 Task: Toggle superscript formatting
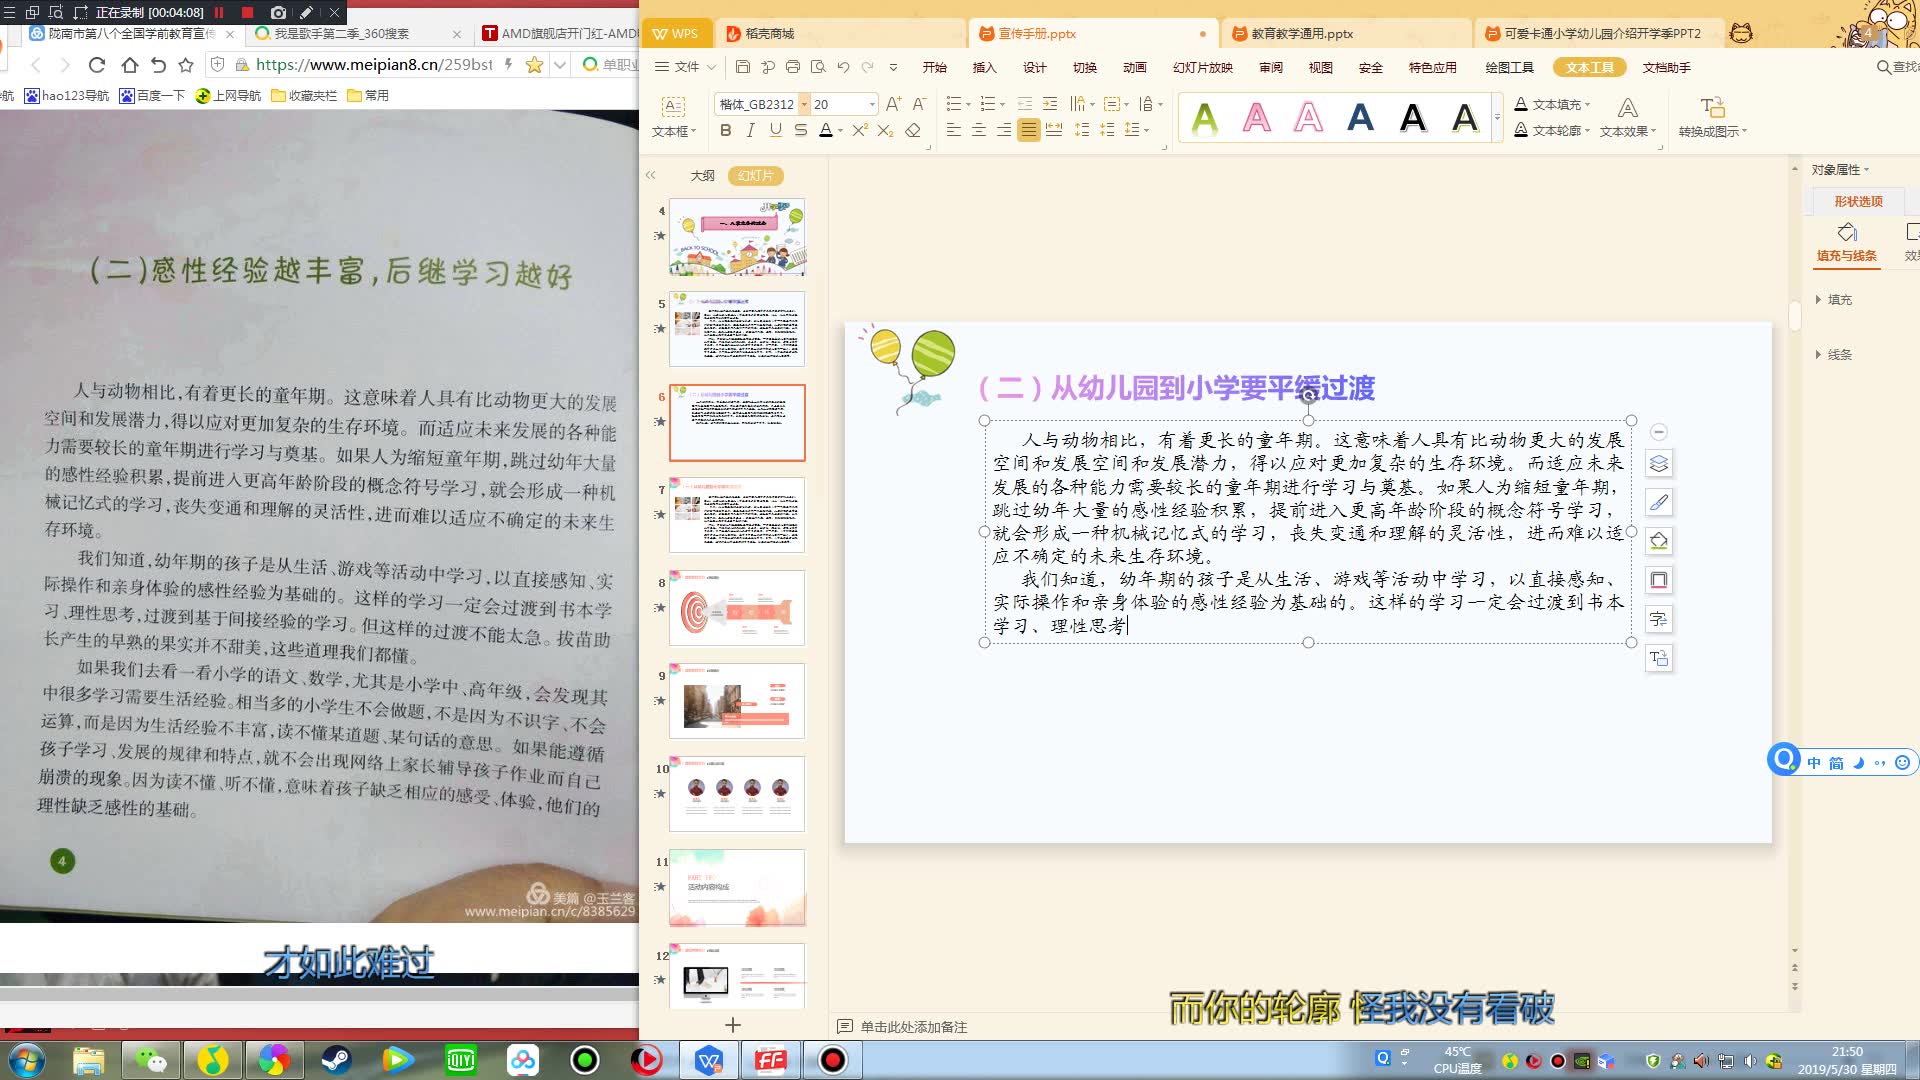[860, 130]
